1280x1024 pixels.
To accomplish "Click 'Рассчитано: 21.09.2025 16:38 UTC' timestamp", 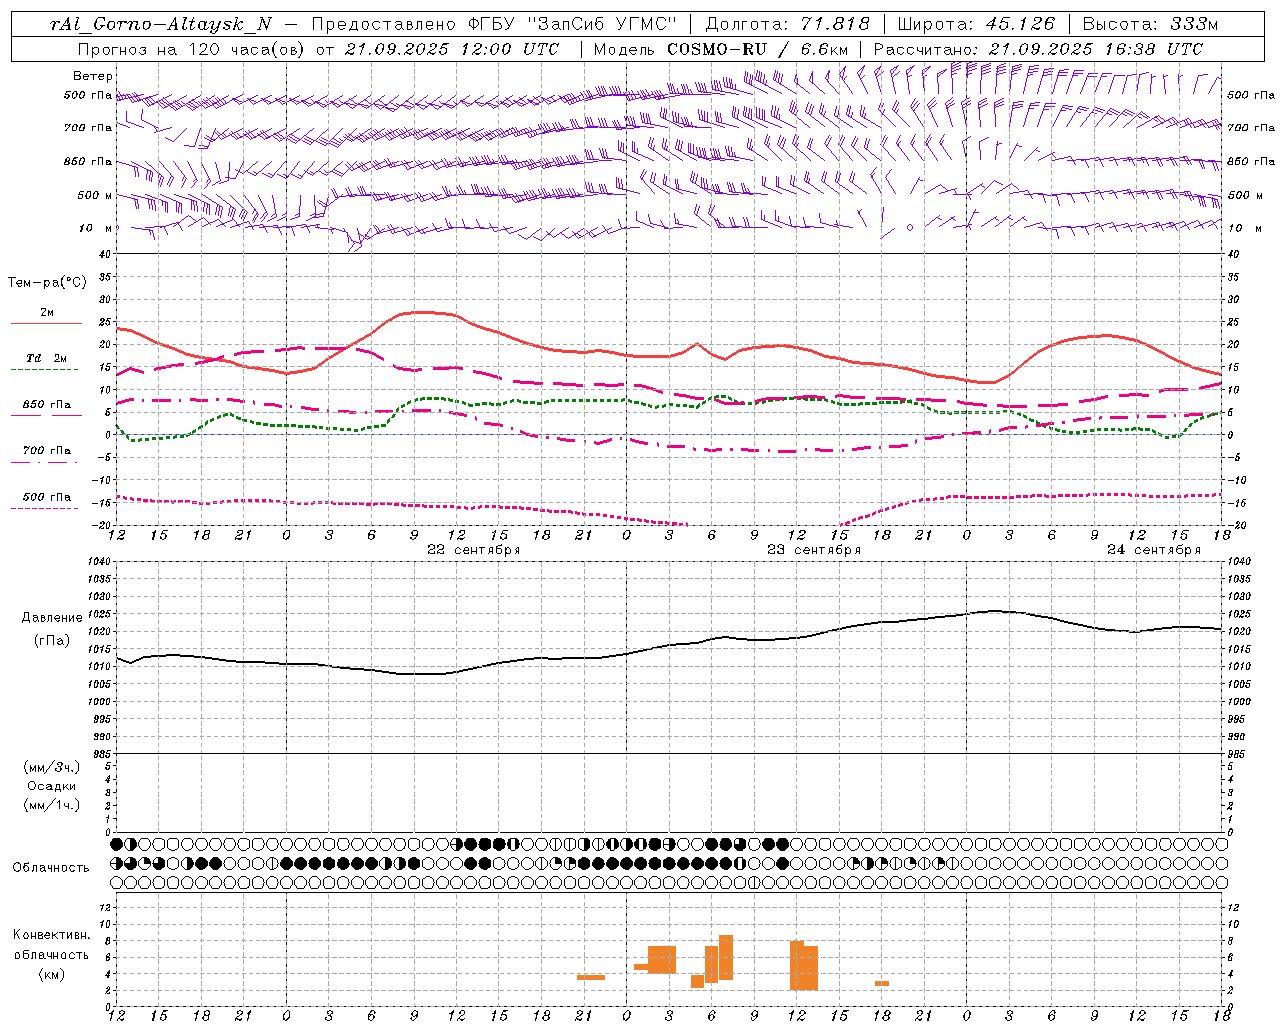I will (x=1038, y=49).
